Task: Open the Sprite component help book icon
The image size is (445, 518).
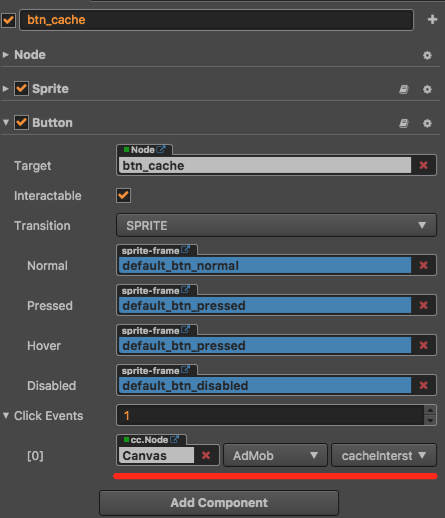Action: point(404,89)
